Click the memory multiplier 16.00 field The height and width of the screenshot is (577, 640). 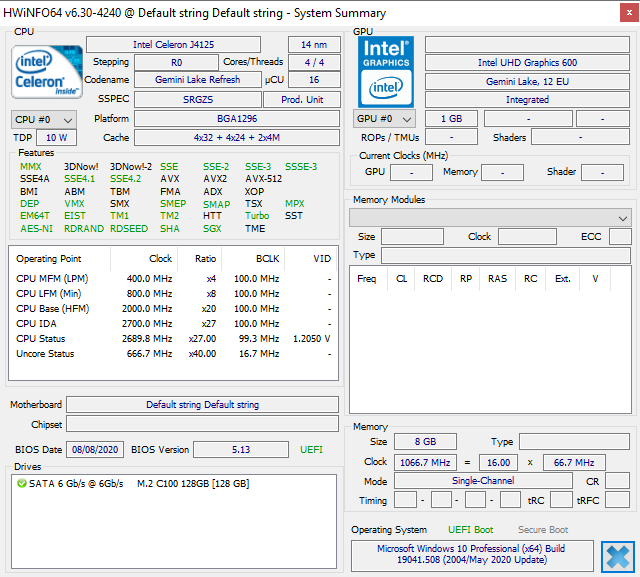[x=498, y=463]
